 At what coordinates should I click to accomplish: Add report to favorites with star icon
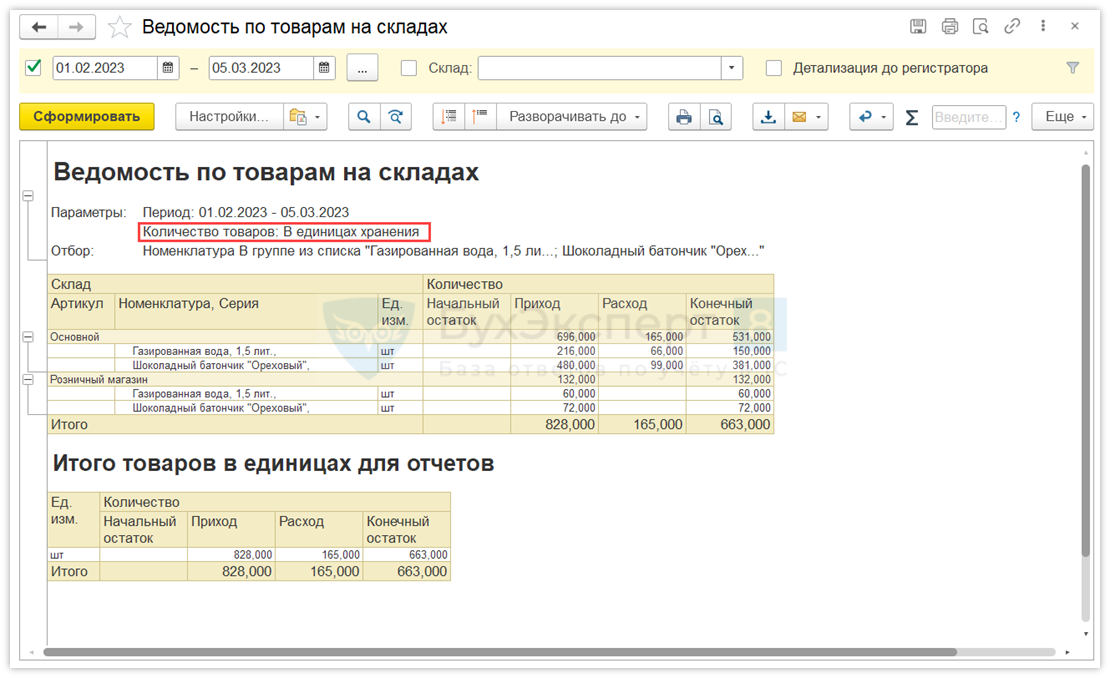119,27
